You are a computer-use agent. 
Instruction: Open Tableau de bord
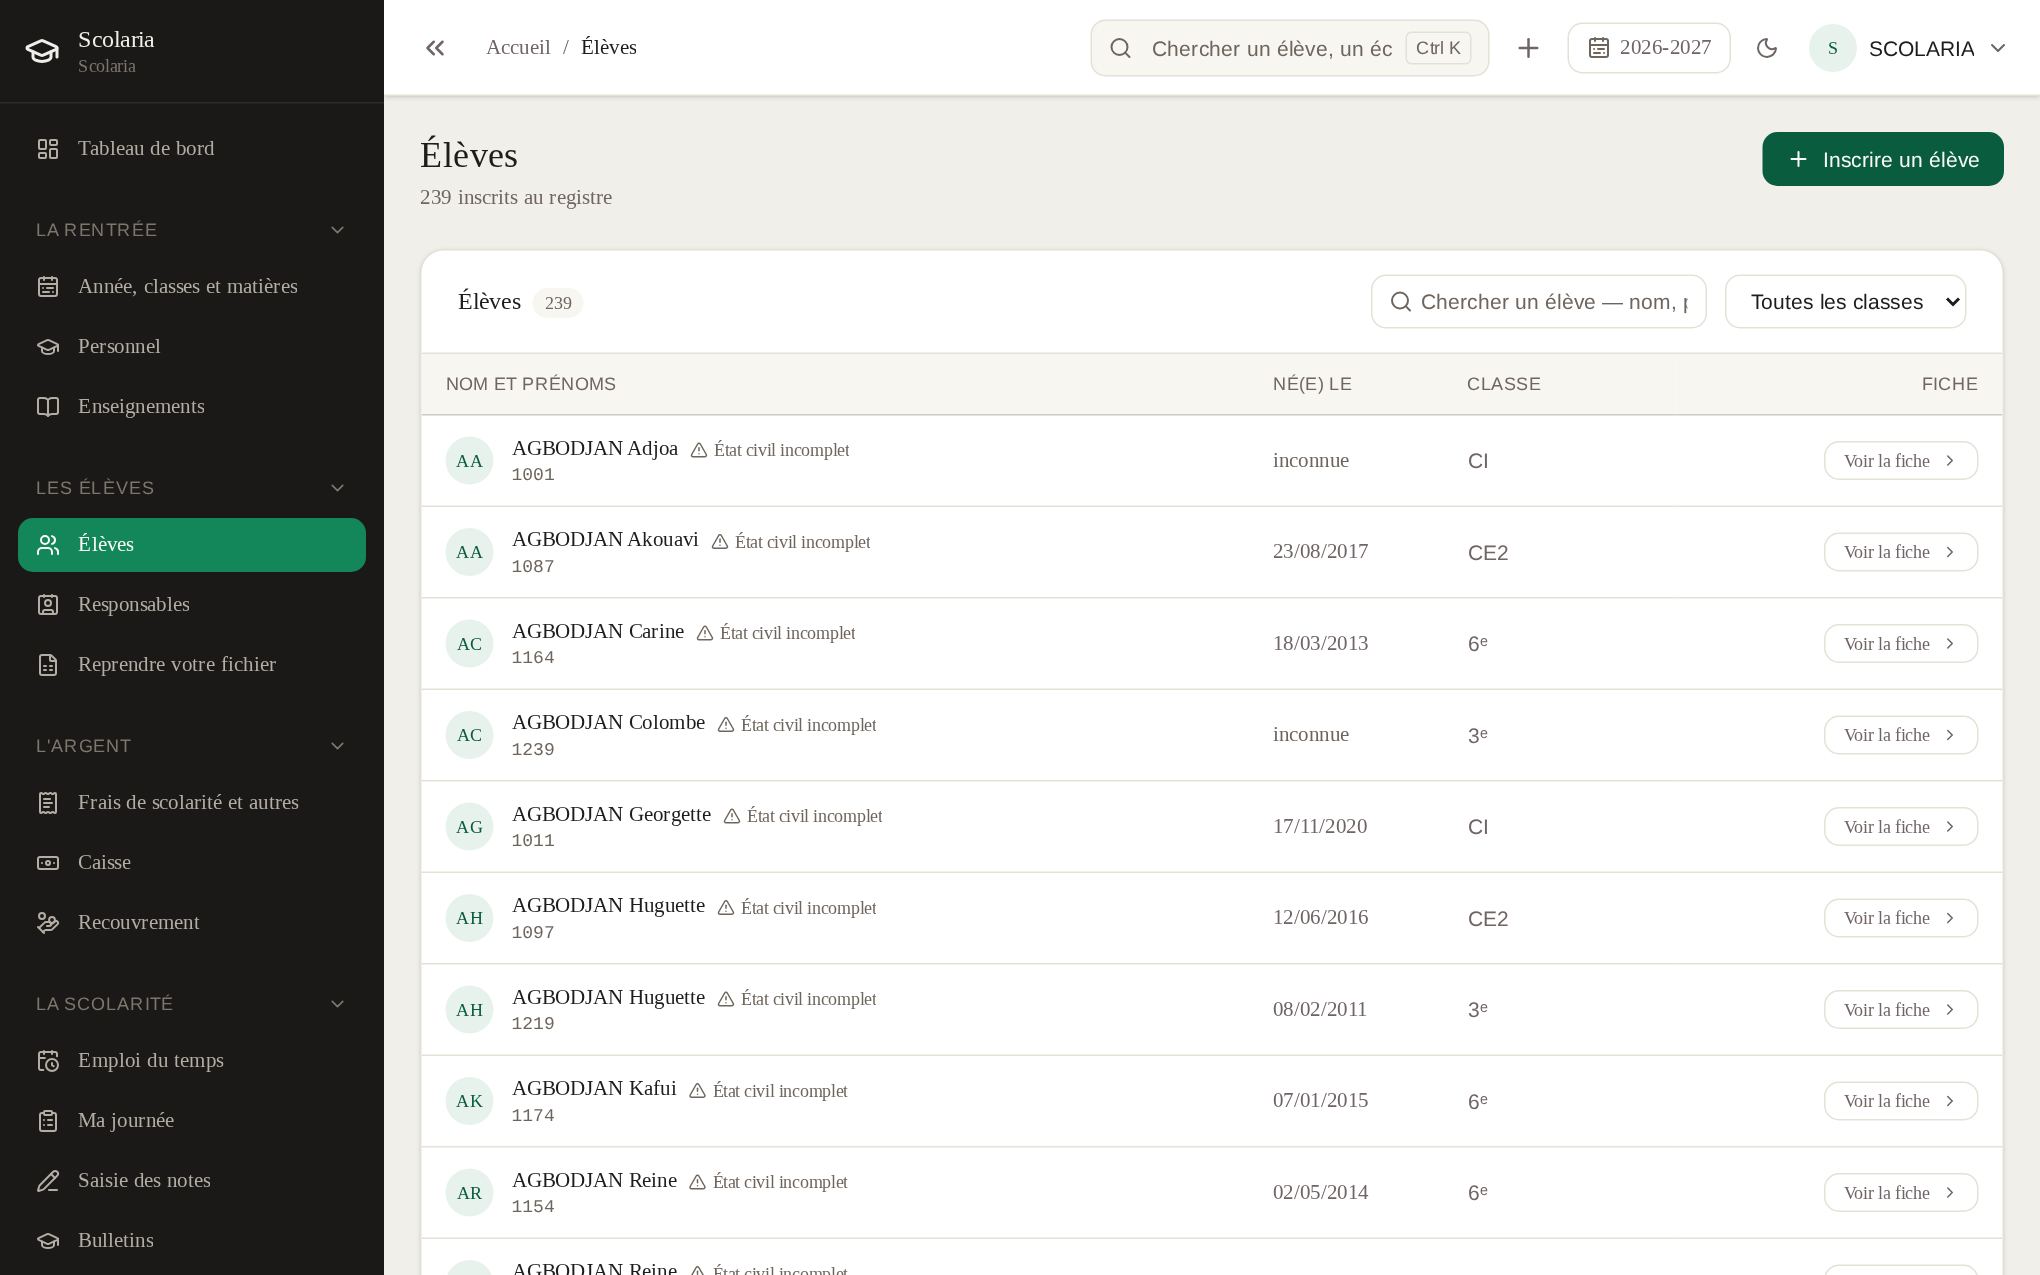coord(192,148)
